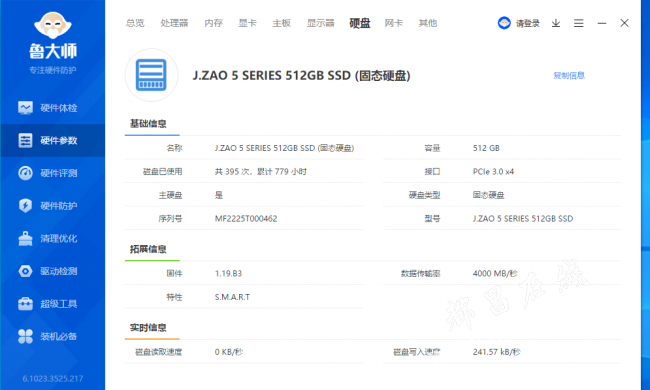
Task: Click 请登录 login link
Action: [528, 24]
